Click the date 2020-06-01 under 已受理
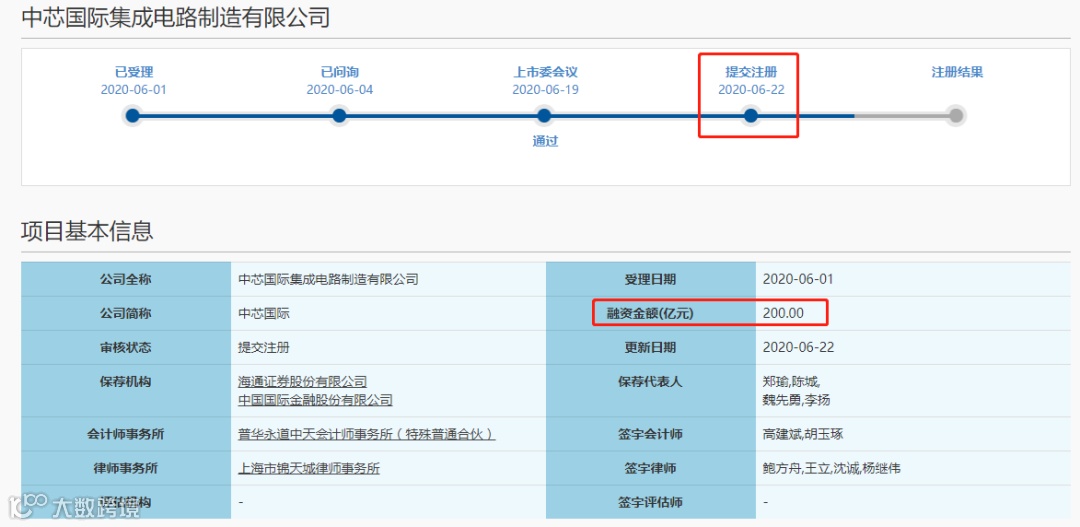Screen dimensions: 1080x527 pyautogui.click(x=134, y=90)
